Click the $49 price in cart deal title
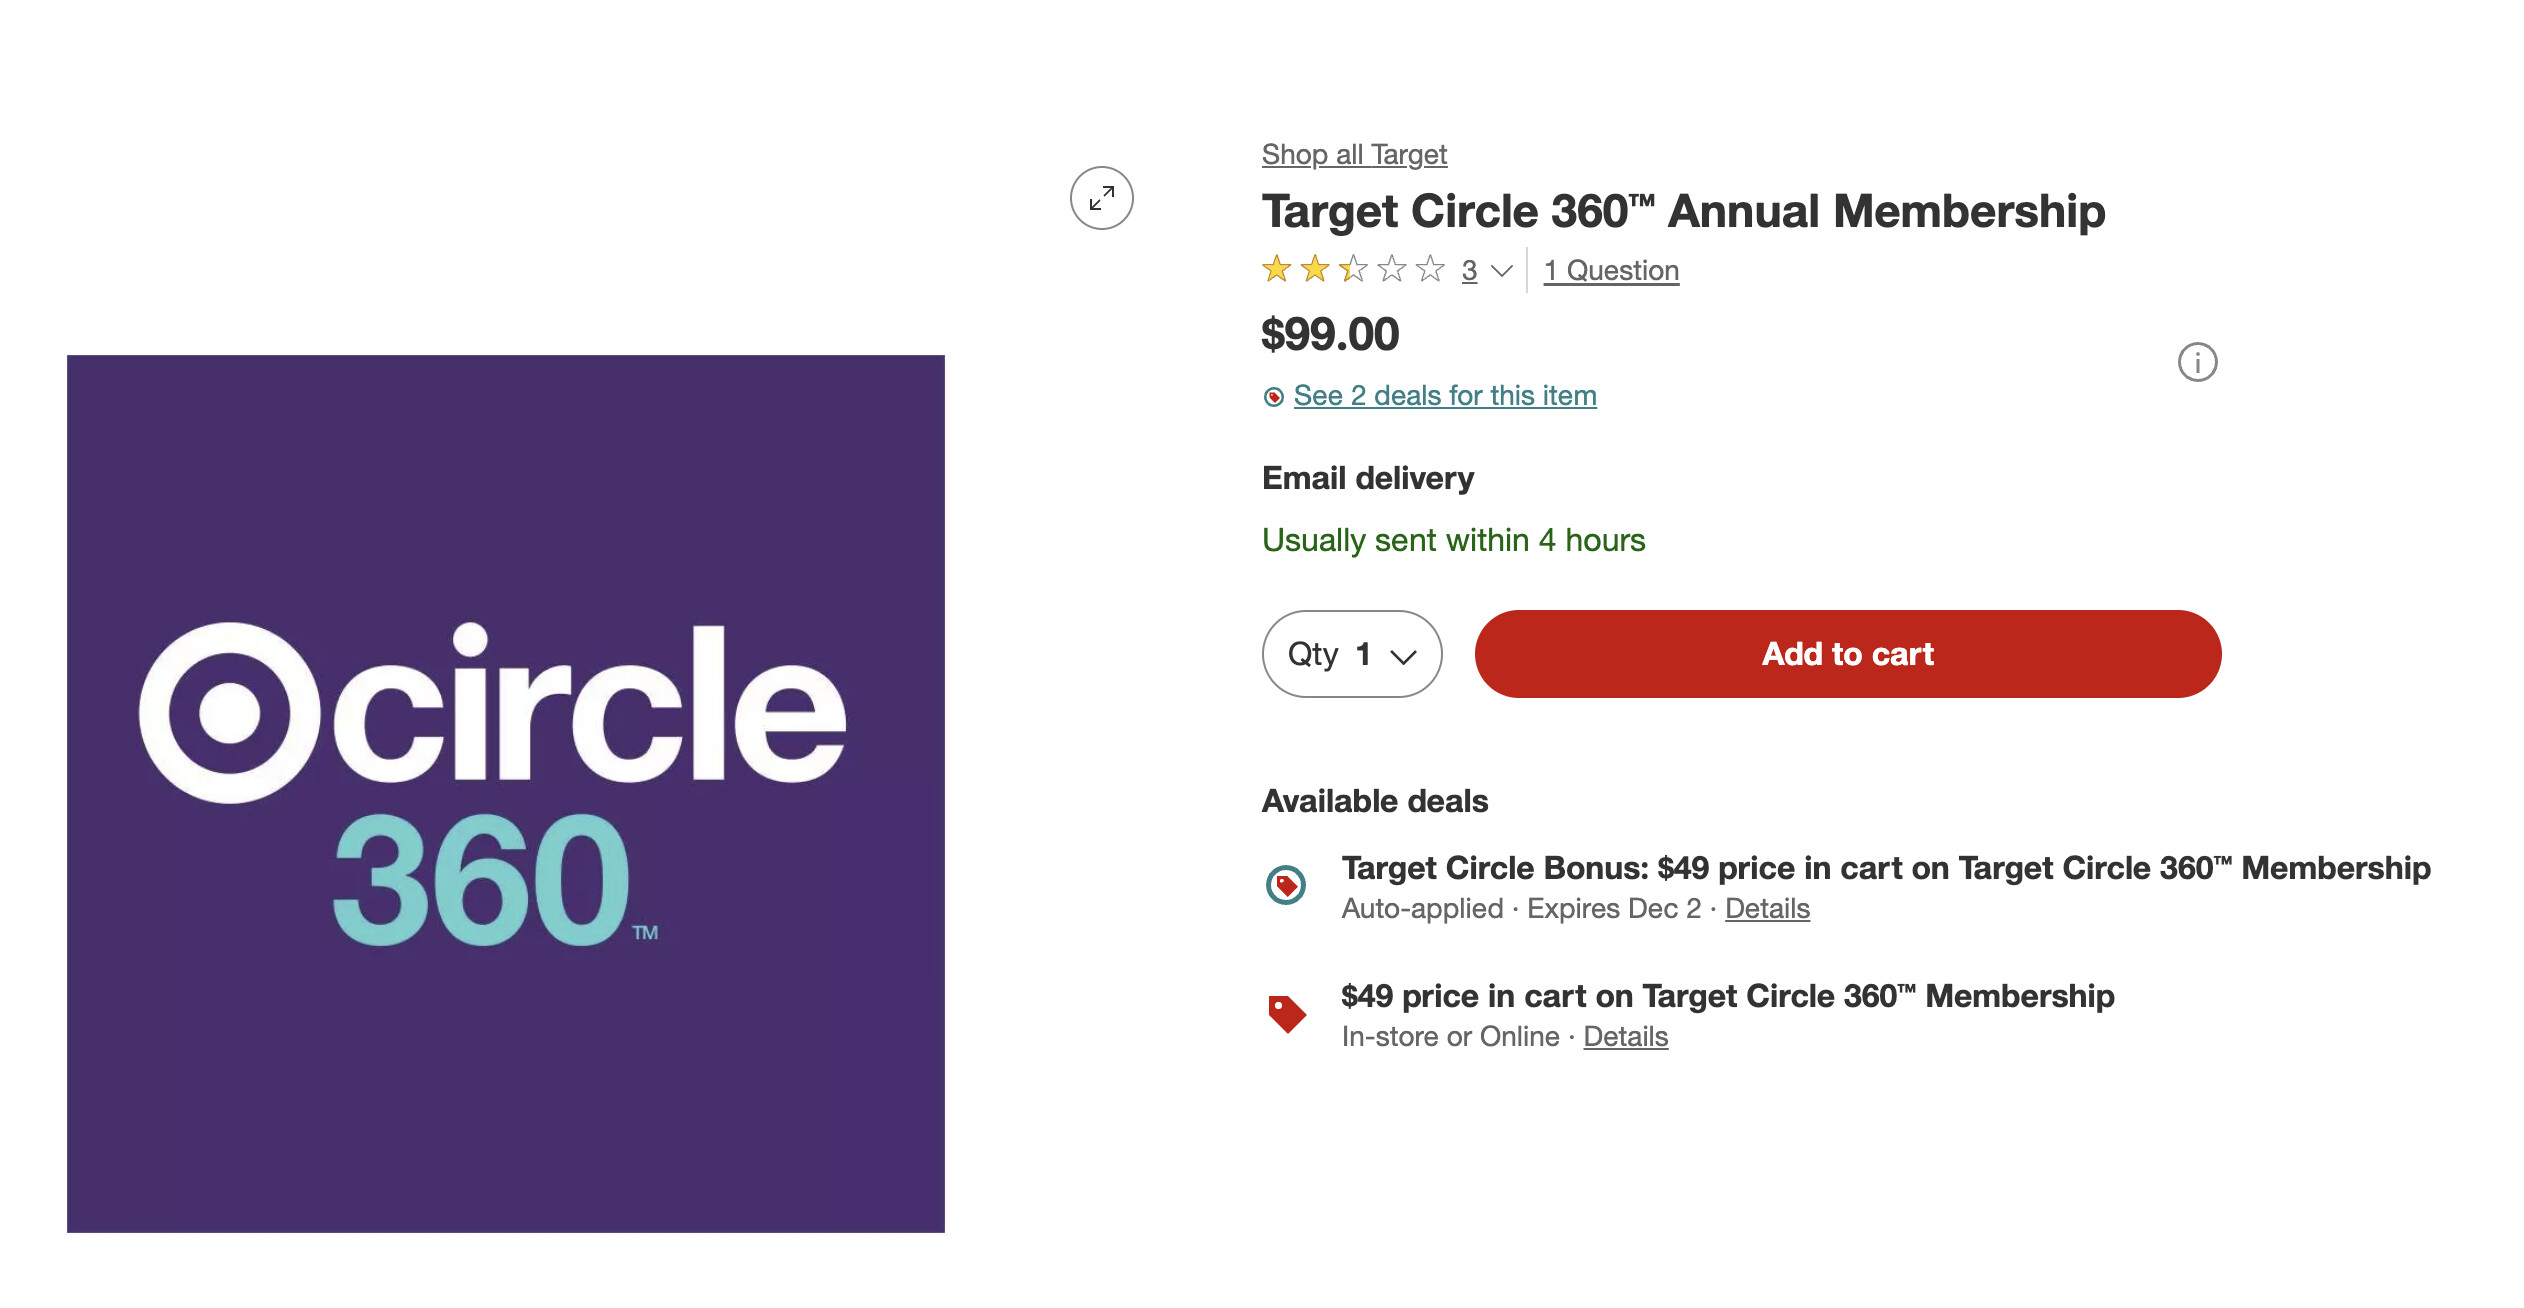Image resolution: width=2524 pixels, height=1308 pixels. click(1727, 996)
